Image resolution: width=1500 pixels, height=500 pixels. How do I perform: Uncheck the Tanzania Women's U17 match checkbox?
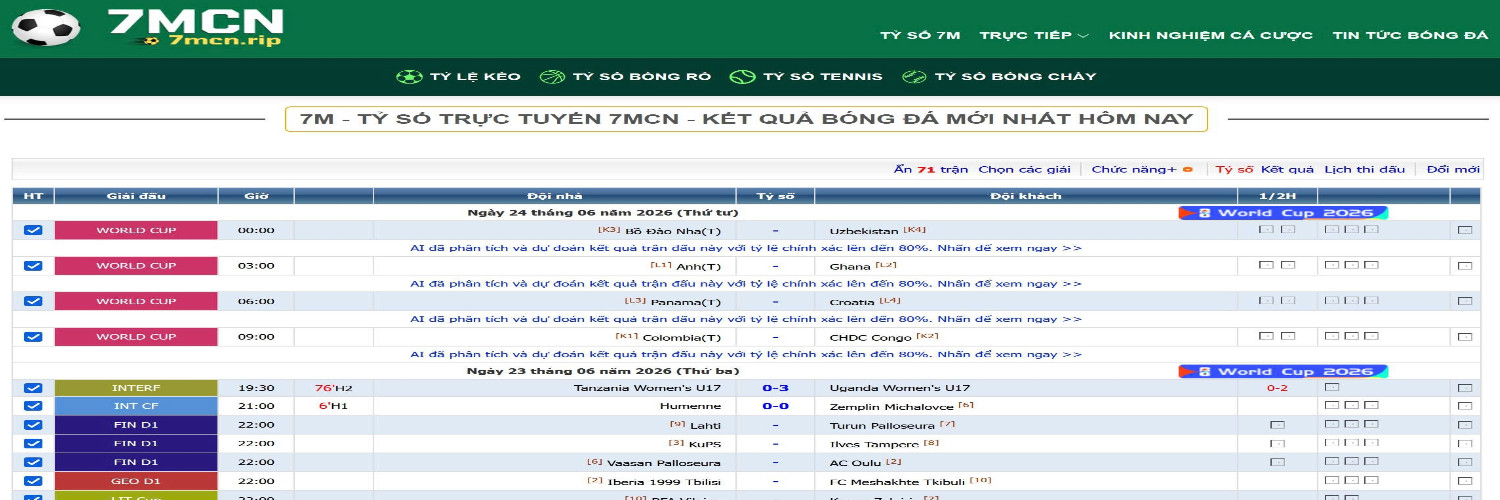(x=33, y=388)
